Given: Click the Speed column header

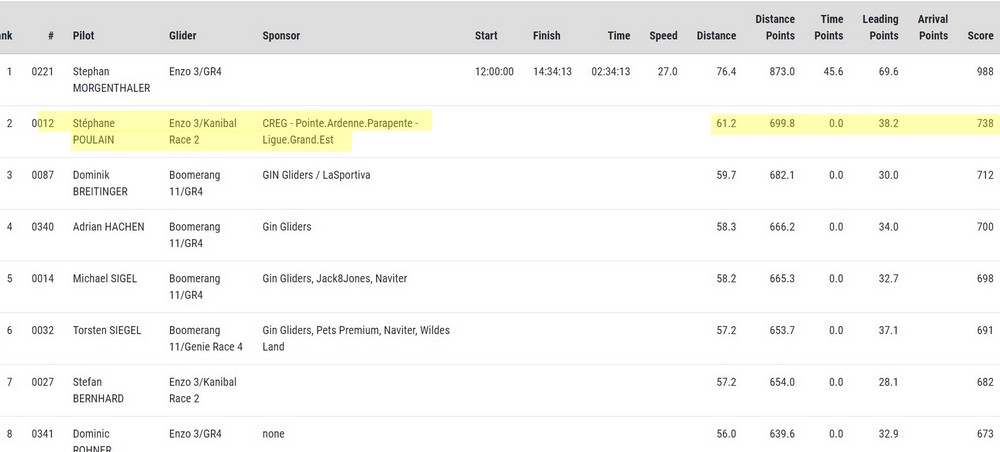Looking at the screenshot, I should tap(663, 36).
